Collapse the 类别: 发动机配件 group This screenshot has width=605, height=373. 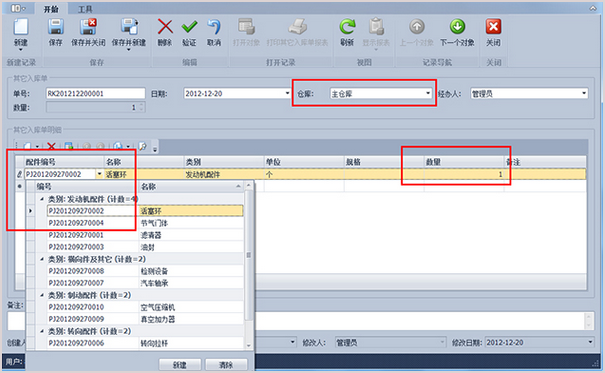pyautogui.click(x=42, y=199)
